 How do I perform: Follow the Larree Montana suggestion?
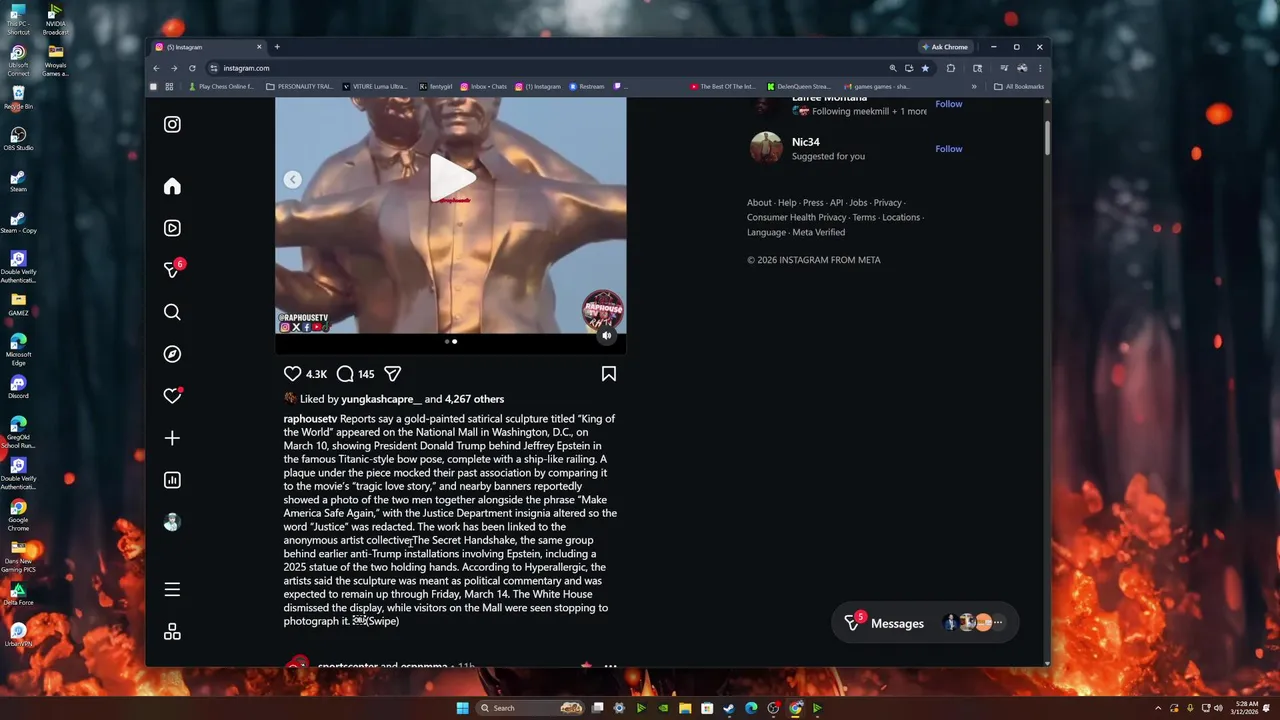coord(948,104)
